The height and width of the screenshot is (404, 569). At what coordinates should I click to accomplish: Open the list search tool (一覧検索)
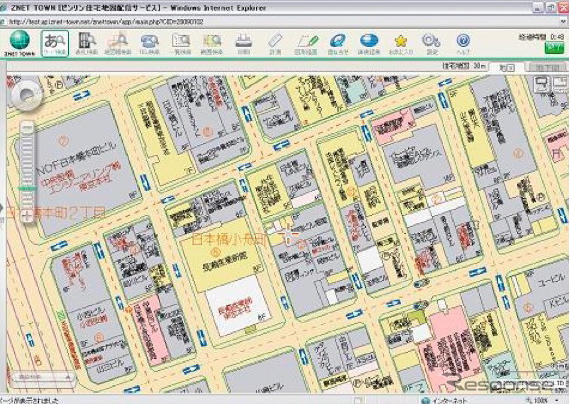[181, 44]
